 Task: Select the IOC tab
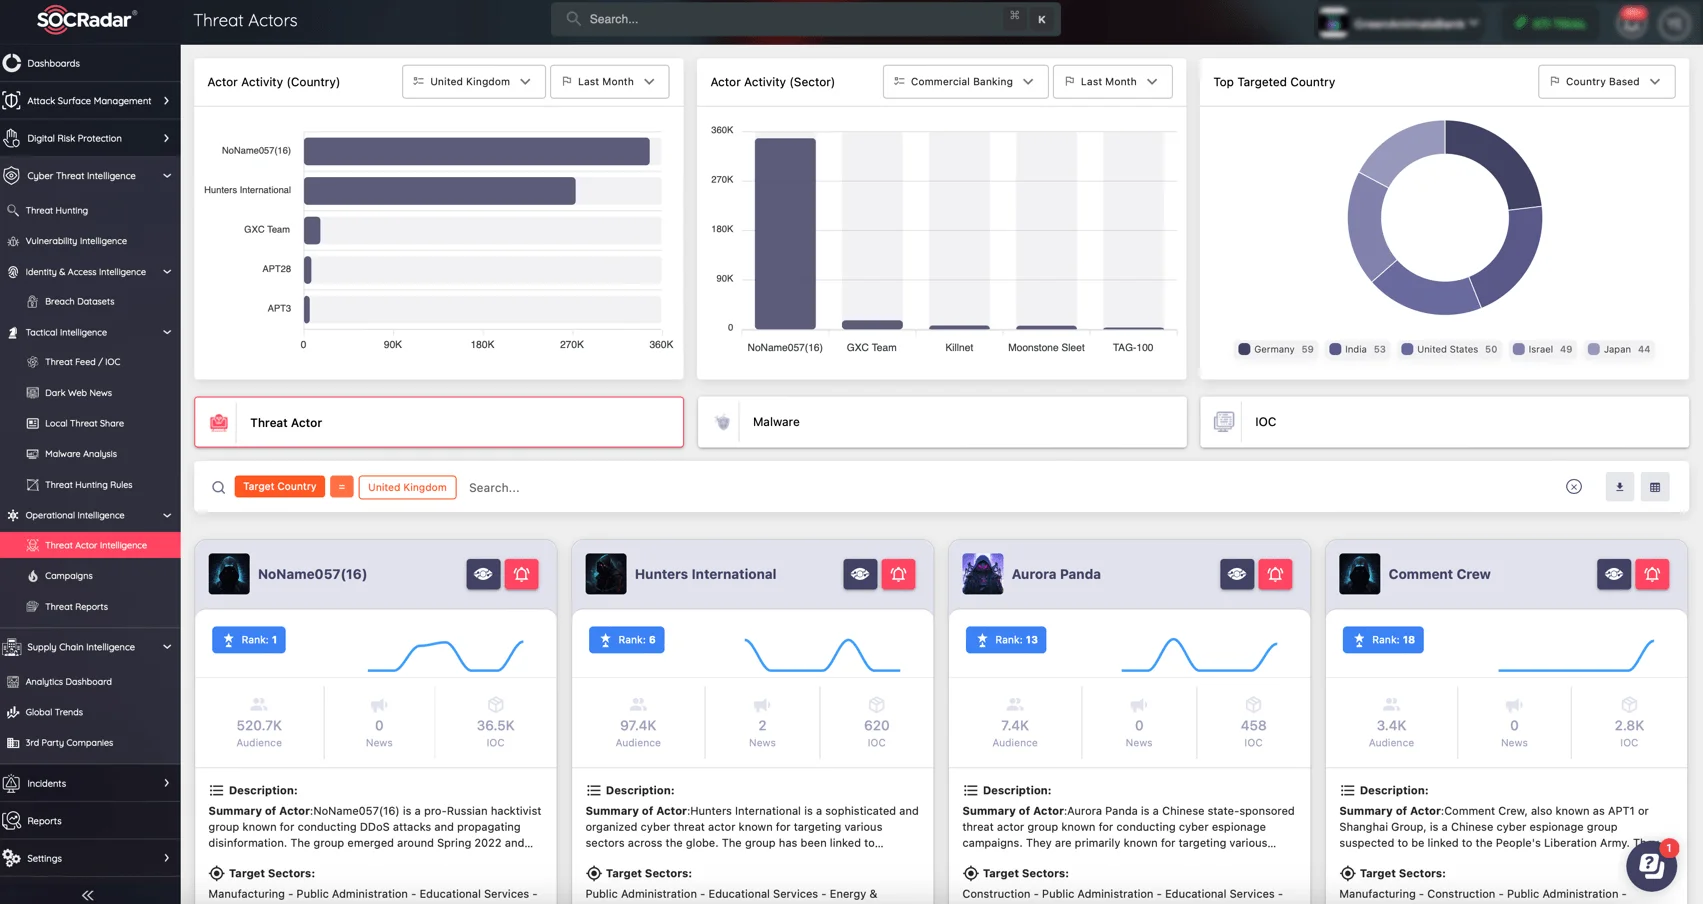pyautogui.click(x=1444, y=422)
